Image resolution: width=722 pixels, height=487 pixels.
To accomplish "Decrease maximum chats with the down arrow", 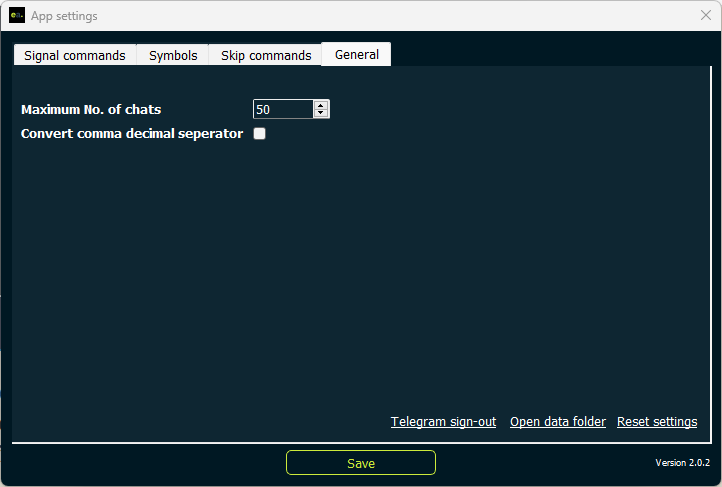I will point(321,114).
